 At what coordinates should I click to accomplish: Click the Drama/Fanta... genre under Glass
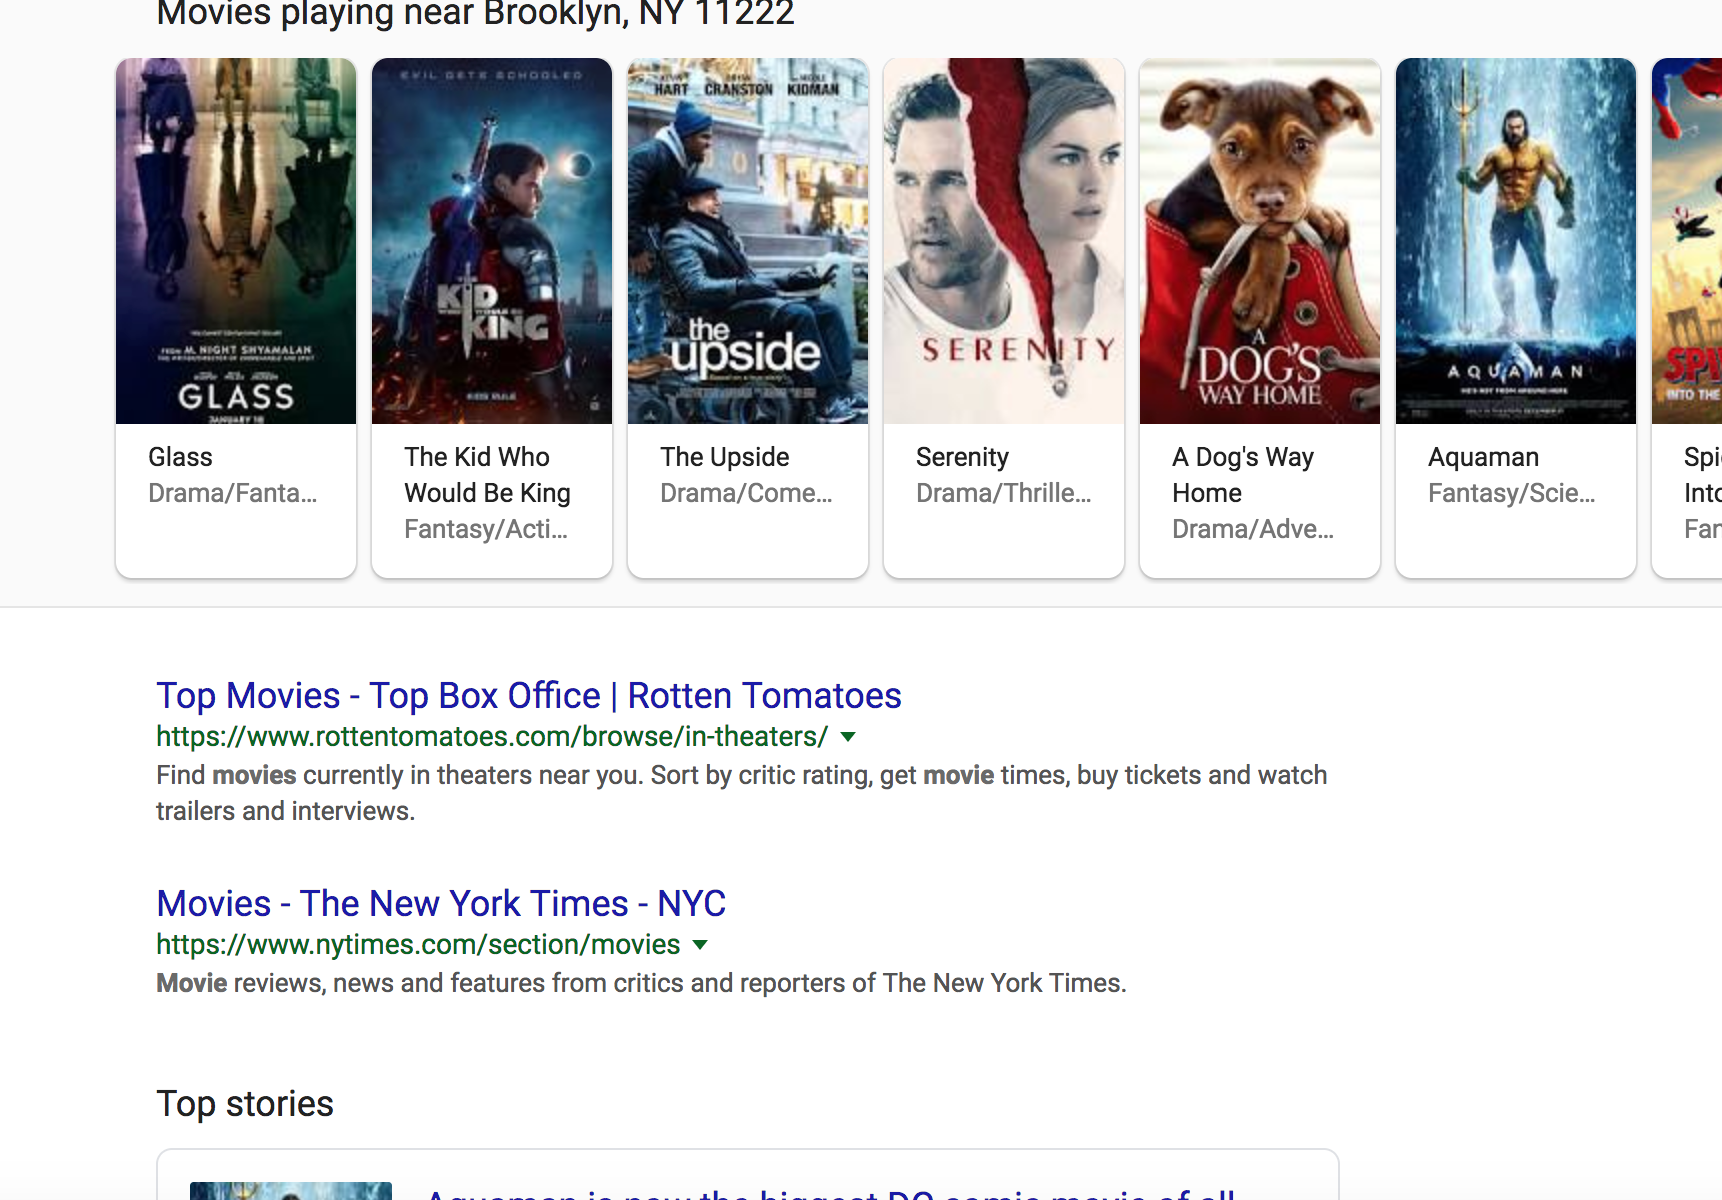232,493
